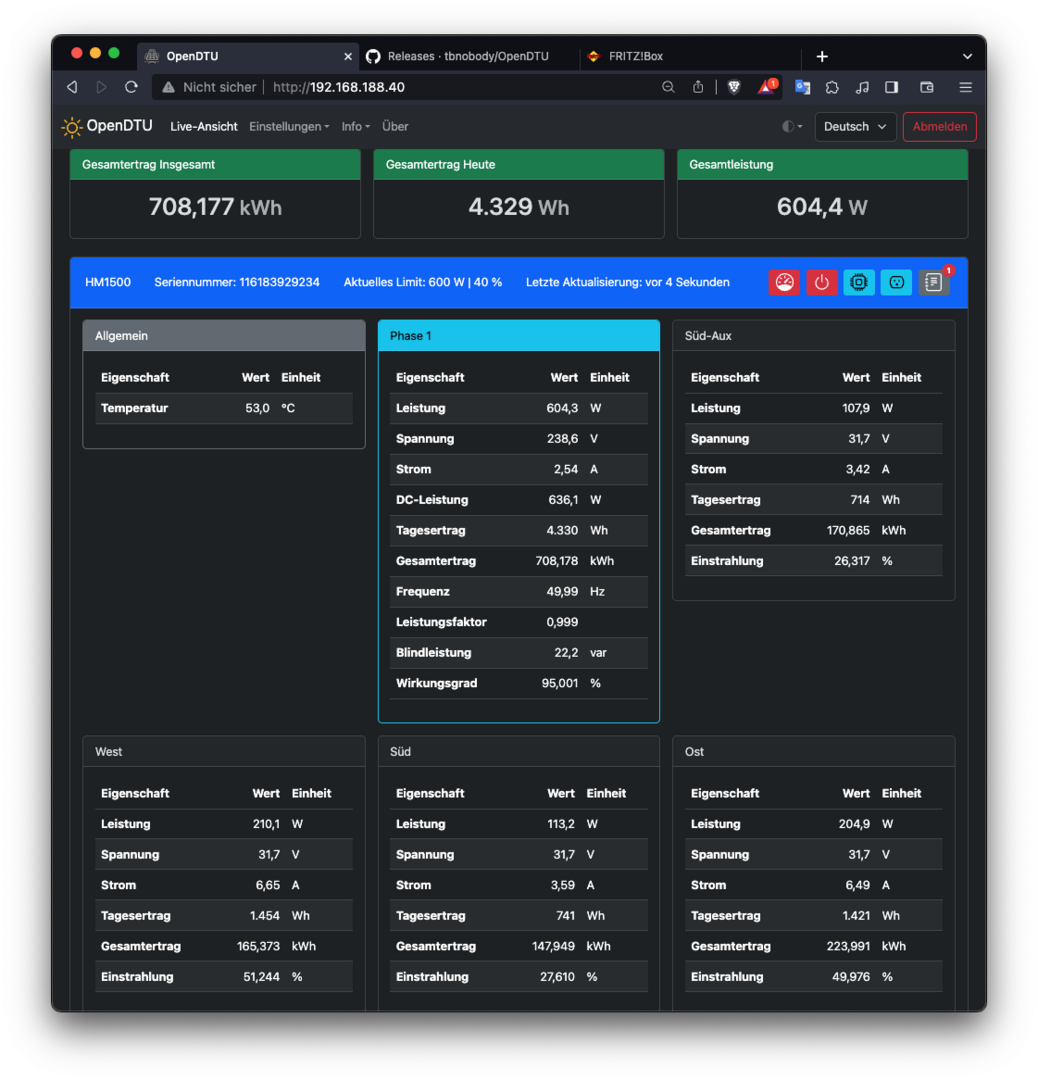Click the red power on/off icon button
This screenshot has width=1038, height=1080.
pos(821,282)
